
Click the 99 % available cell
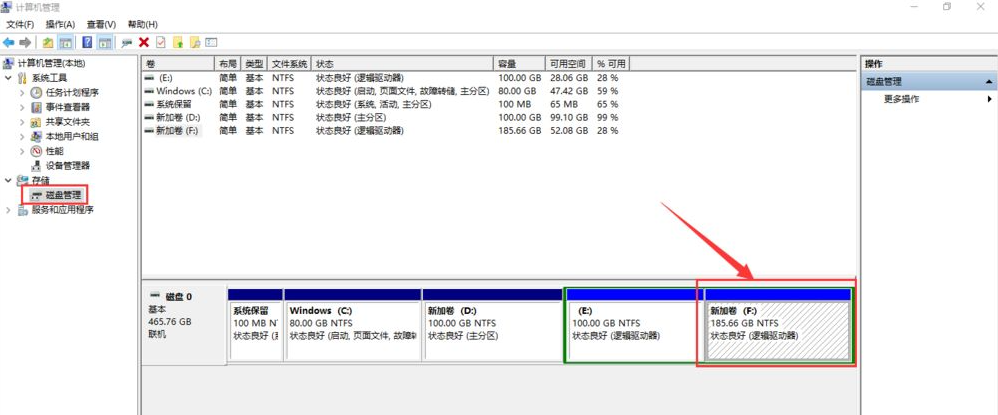point(607,117)
